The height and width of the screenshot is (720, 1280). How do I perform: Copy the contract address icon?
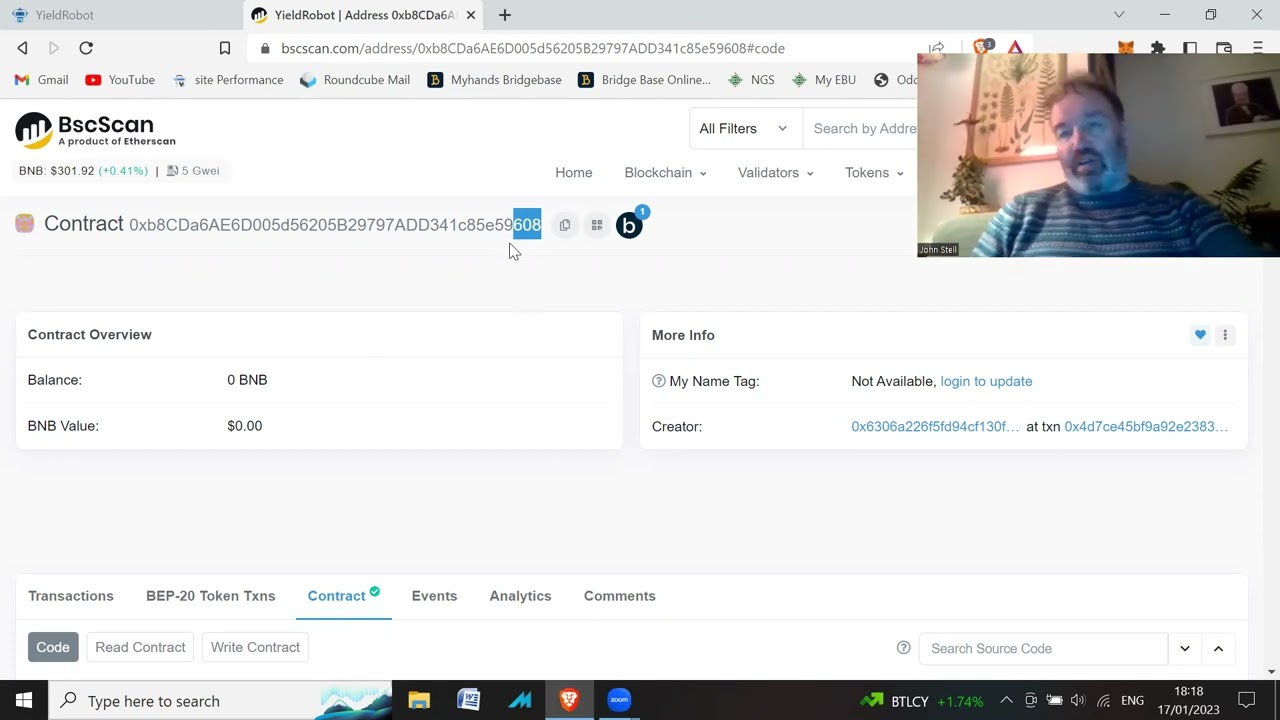coord(565,226)
